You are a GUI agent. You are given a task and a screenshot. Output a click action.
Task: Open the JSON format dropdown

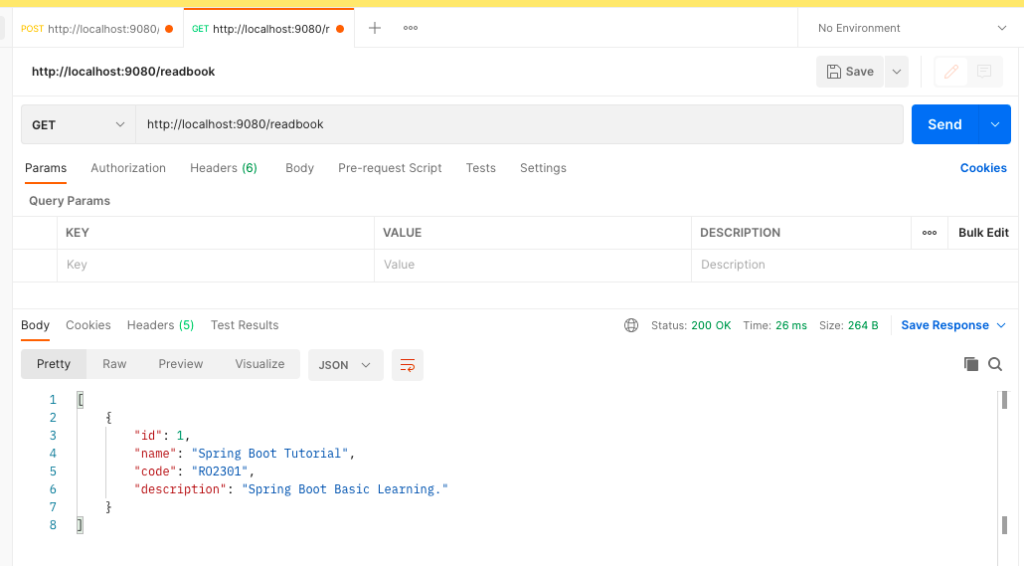pyautogui.click(x=345, y=365)
